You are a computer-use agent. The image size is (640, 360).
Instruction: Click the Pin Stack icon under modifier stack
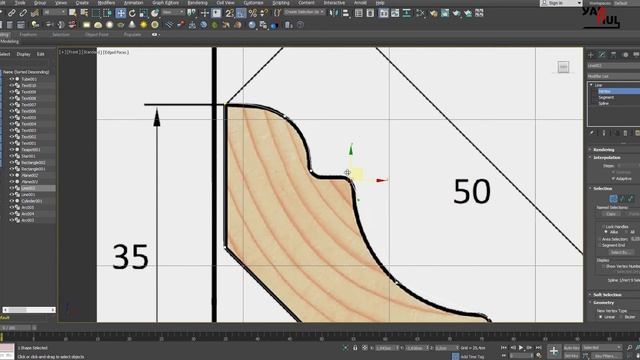pos(592,133)
